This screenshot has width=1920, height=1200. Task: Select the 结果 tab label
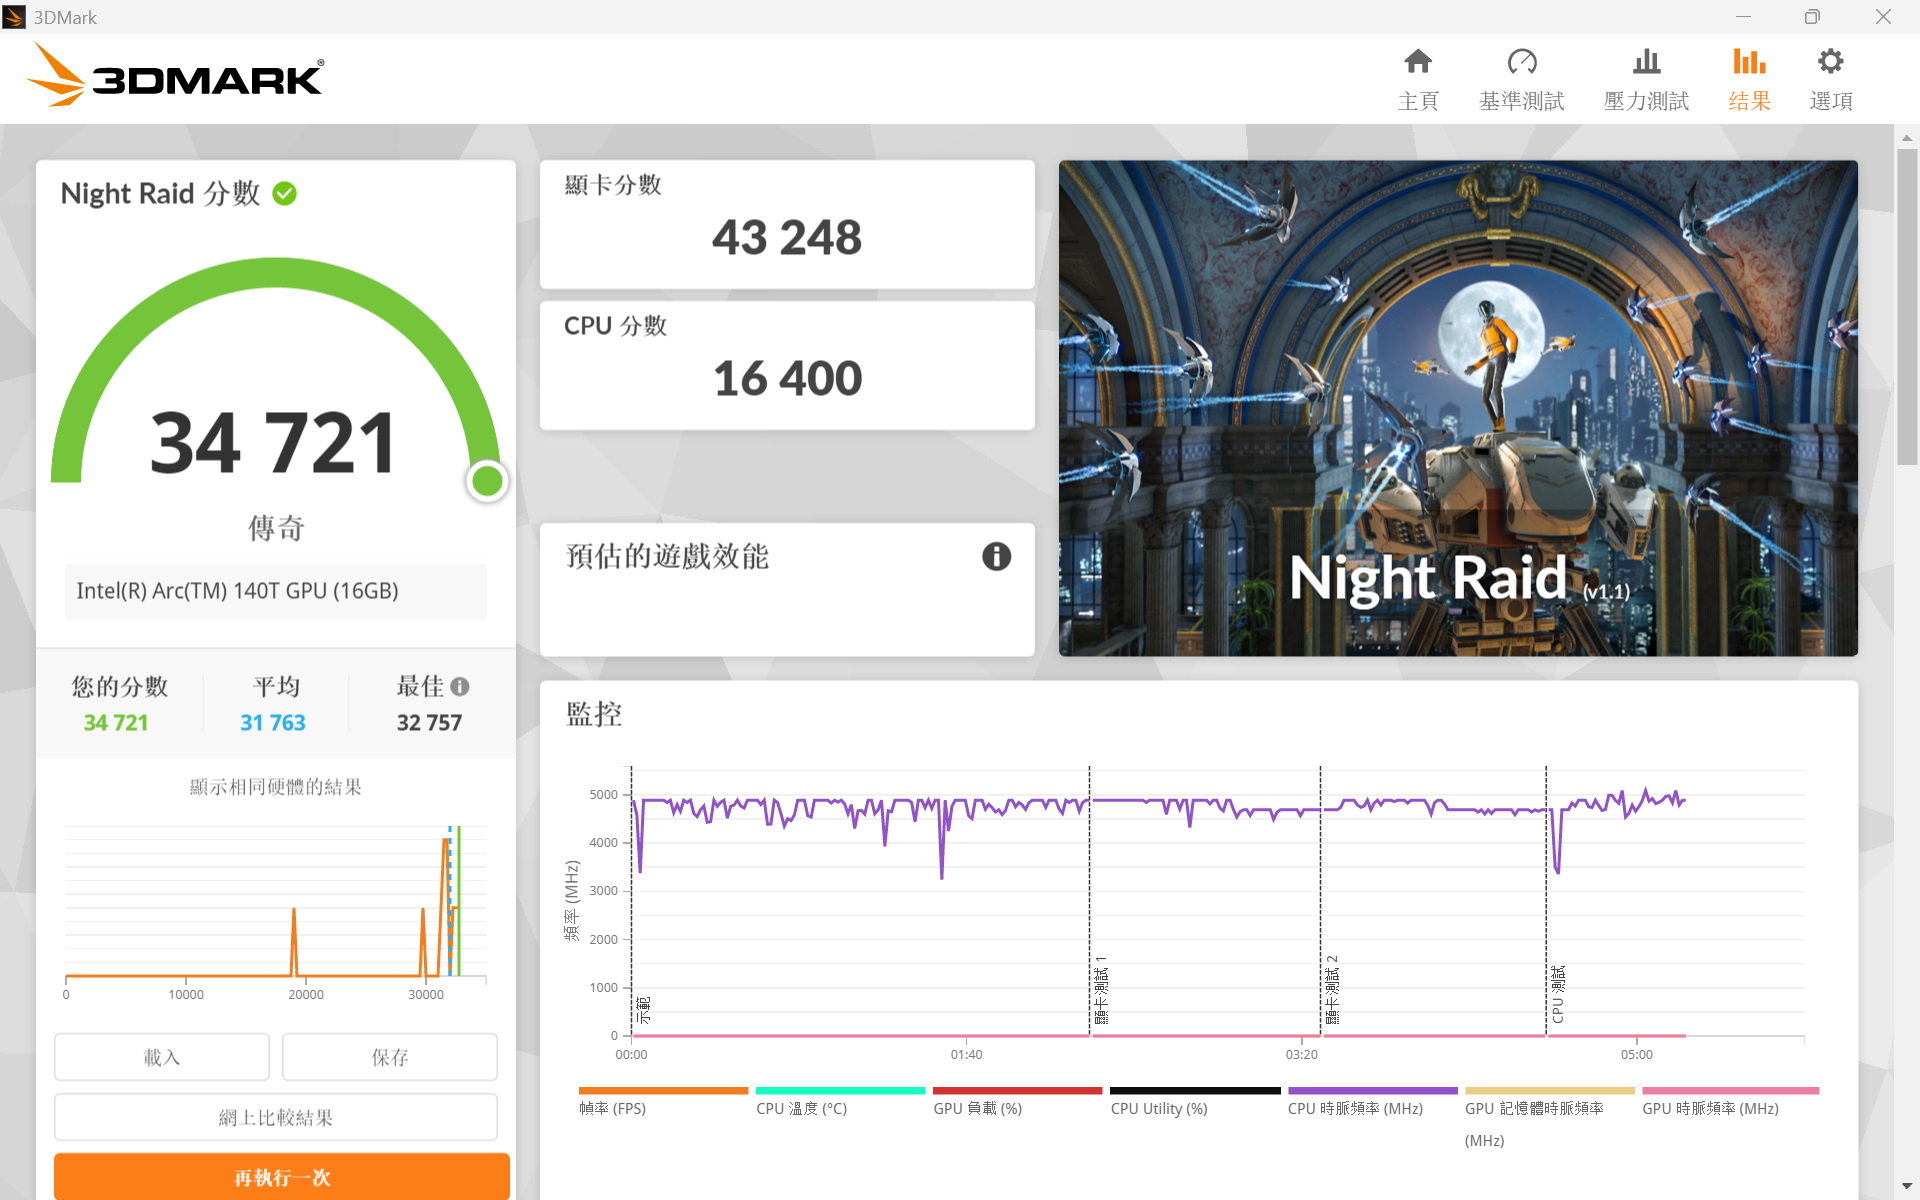pyautogui.click(x=1749, y=101)
